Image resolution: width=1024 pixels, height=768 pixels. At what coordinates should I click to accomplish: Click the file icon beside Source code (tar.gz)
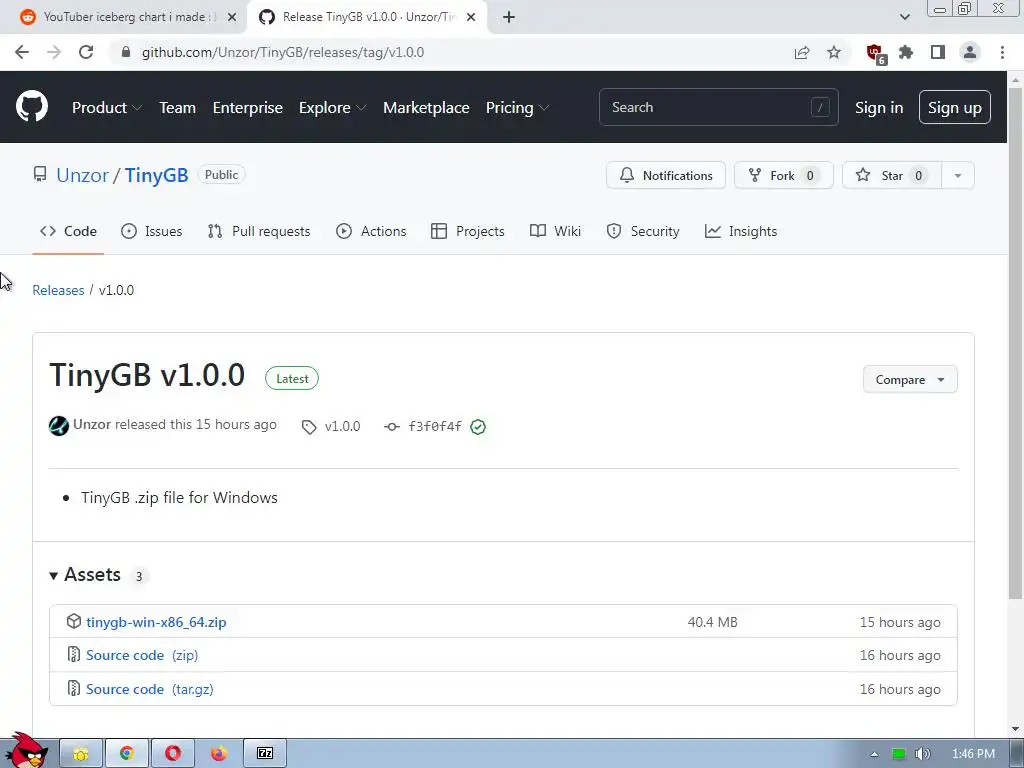click(x=74, y=688)
